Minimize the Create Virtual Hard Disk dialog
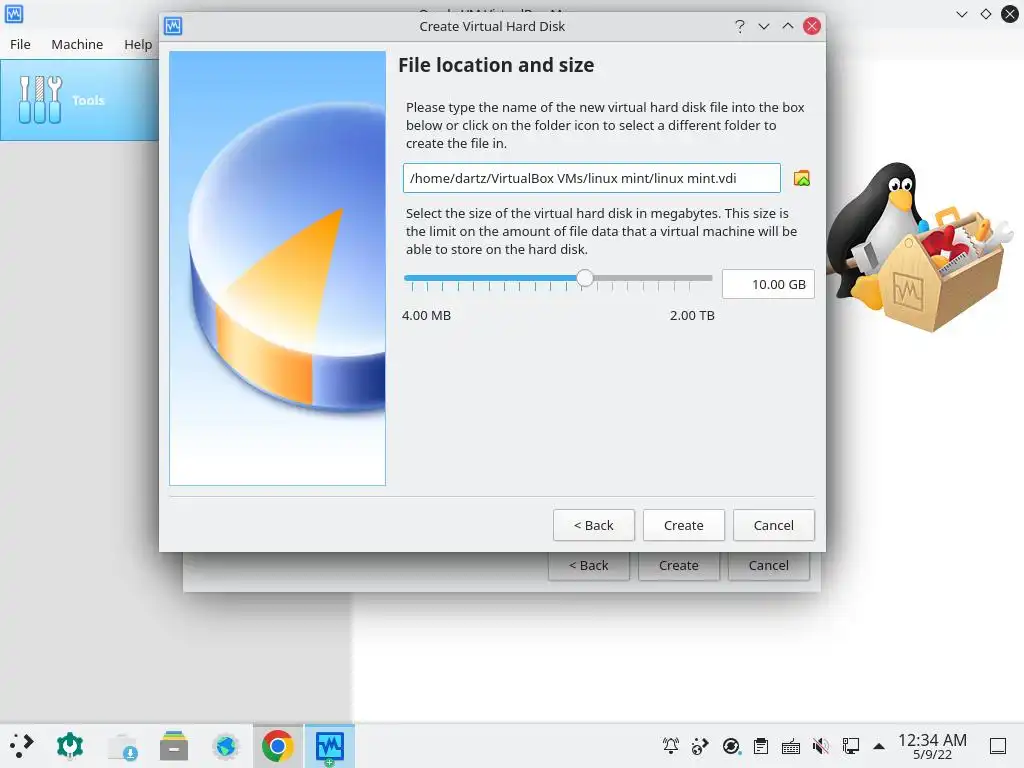This screenshot has height=768, width=1024. click(x=763, y=26)
